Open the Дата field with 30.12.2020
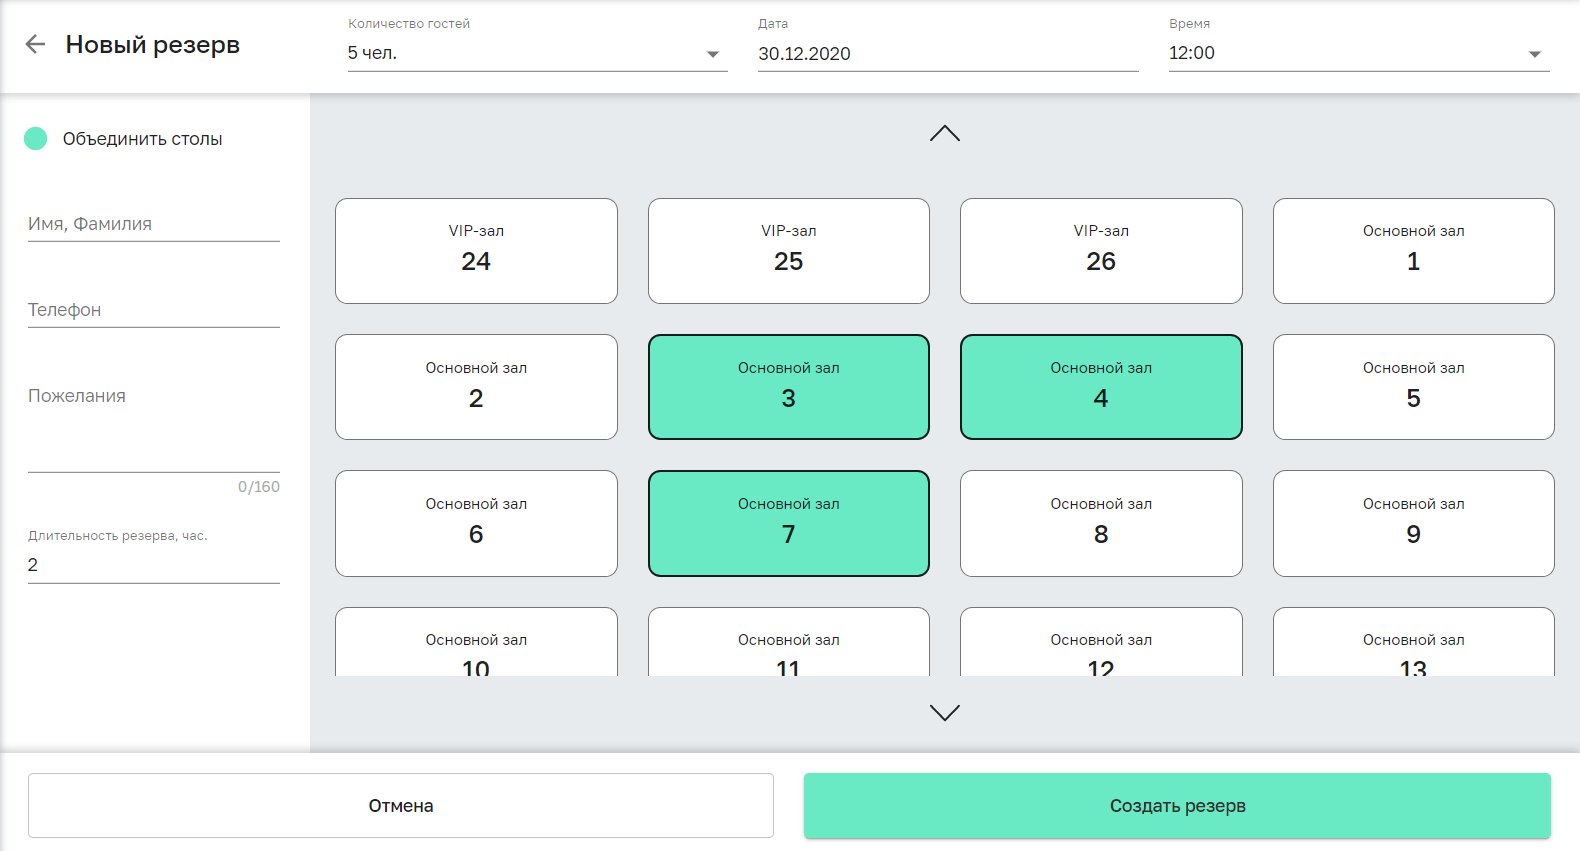1580x851 pixels. [947, 54]
